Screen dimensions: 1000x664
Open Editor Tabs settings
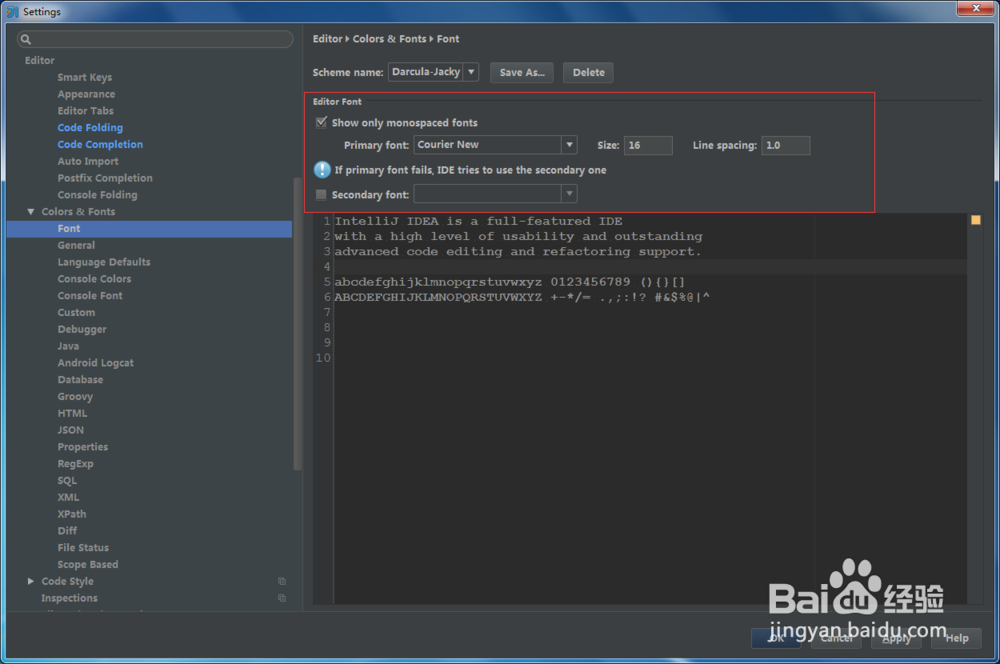pyautogui.click(x=85, y=111)
